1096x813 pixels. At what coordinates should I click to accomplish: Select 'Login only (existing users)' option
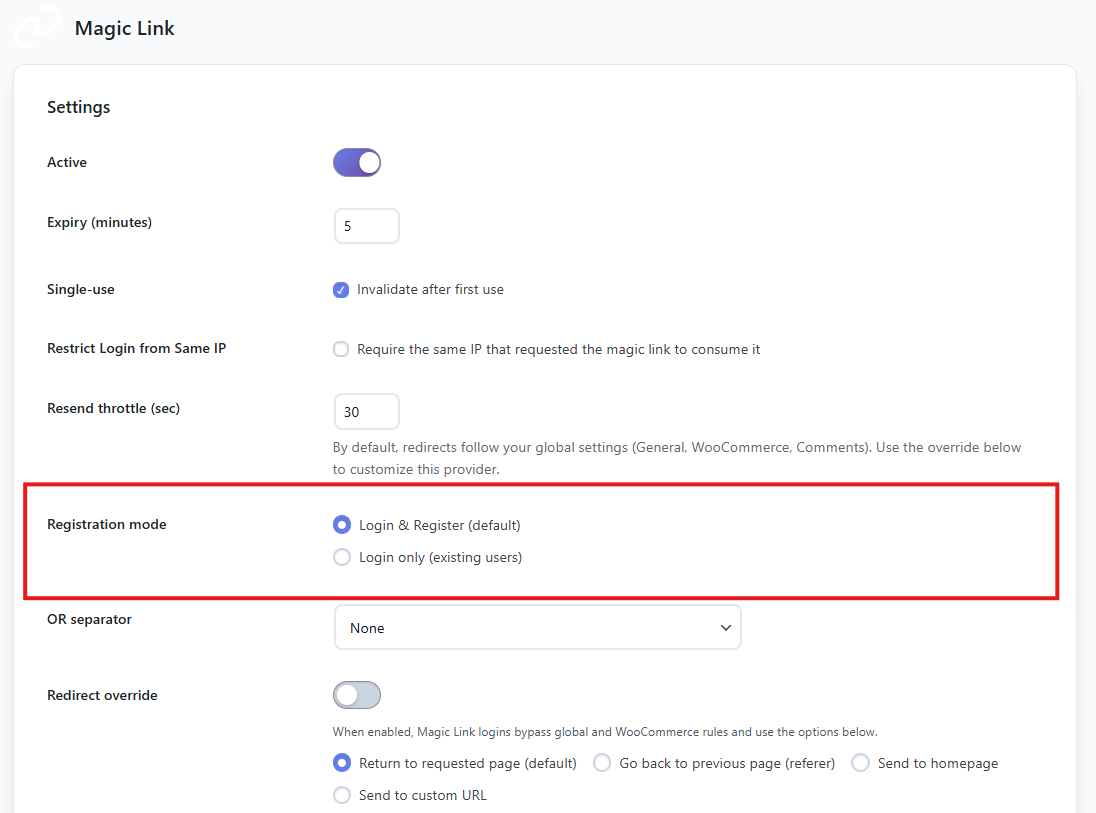pos(341,557)
